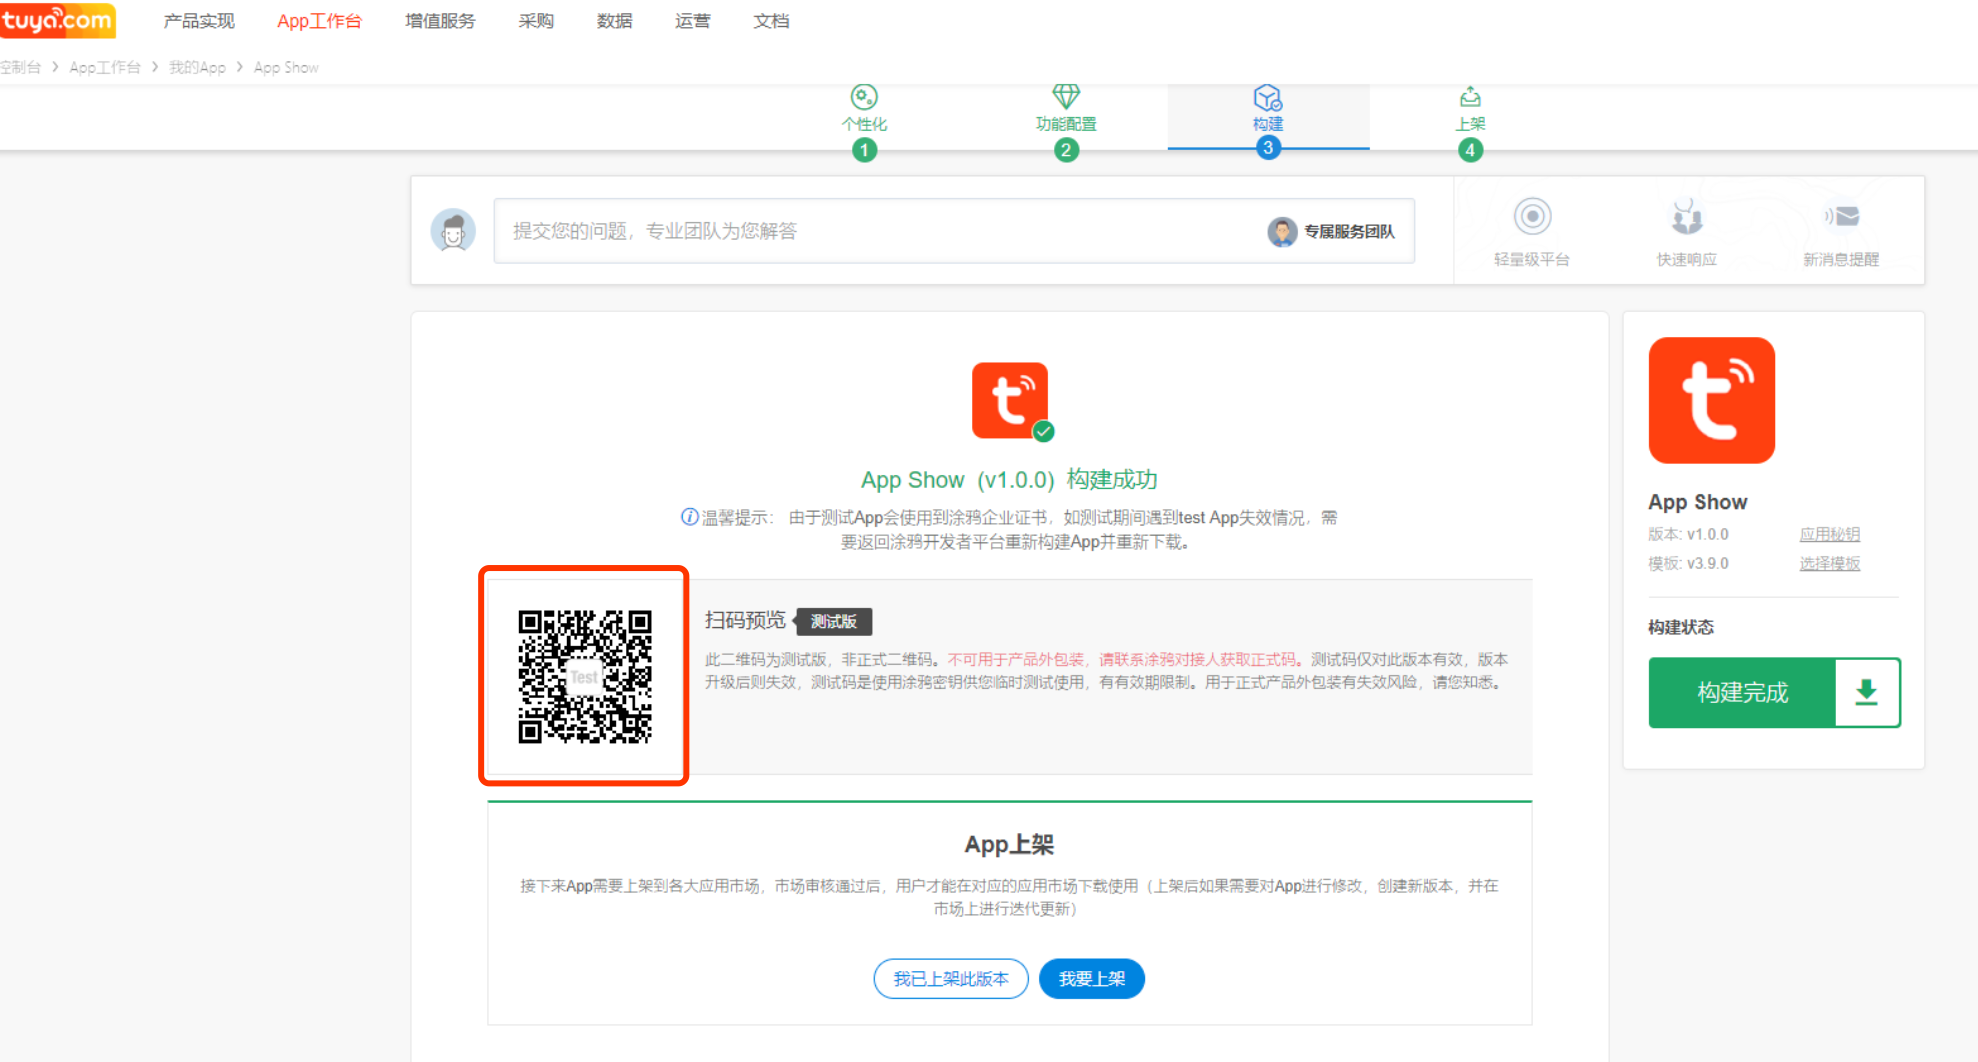Open the 增值服务 menu
The image size is (1978, 1062).
440,21
